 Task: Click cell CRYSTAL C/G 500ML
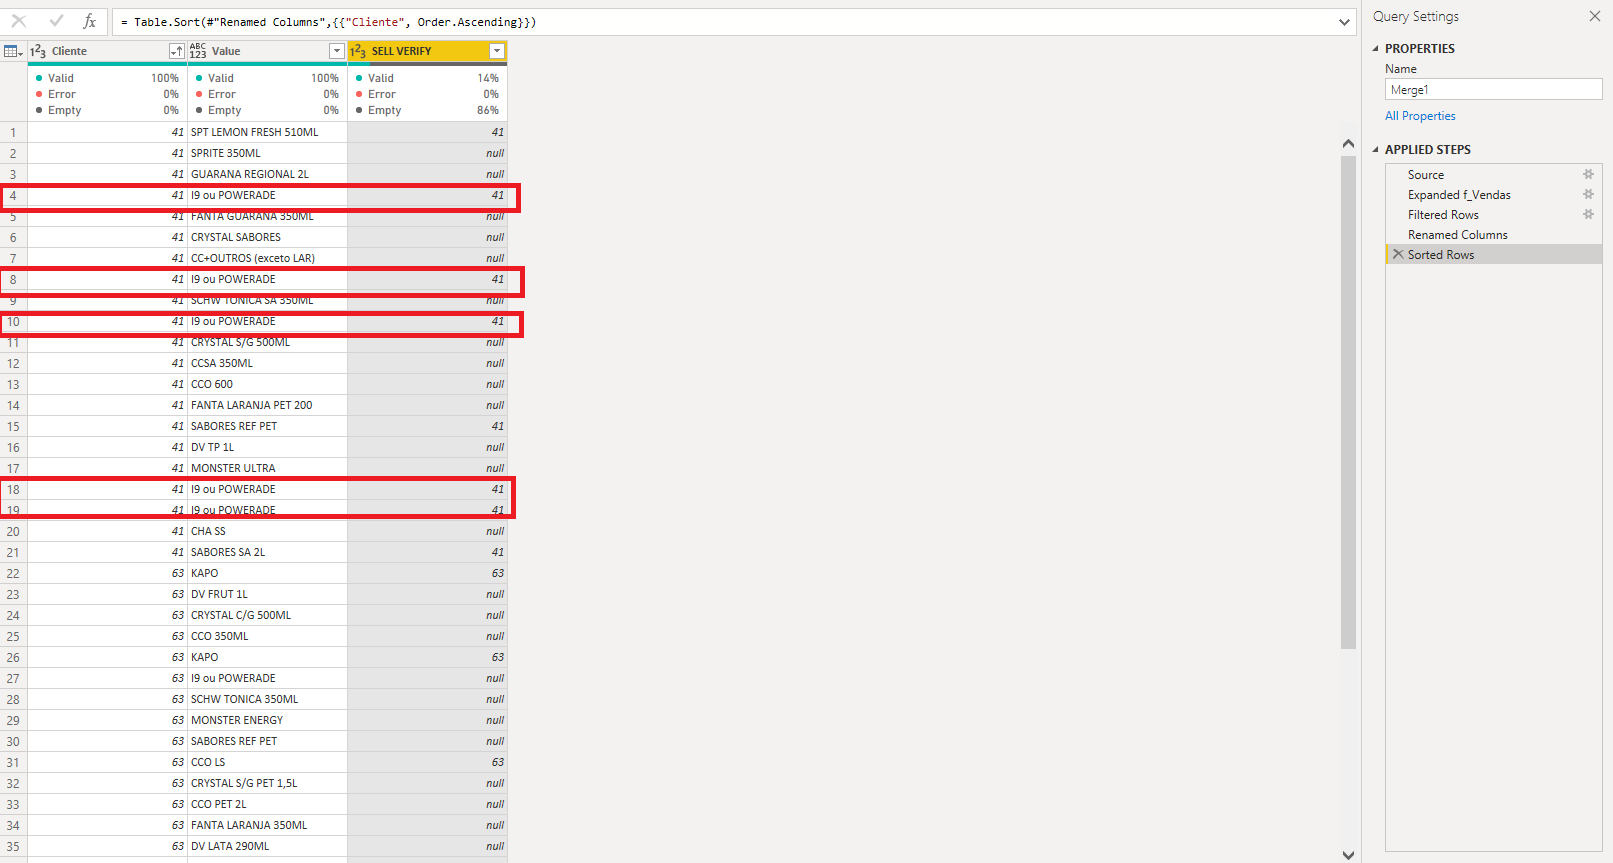[267, 615]
